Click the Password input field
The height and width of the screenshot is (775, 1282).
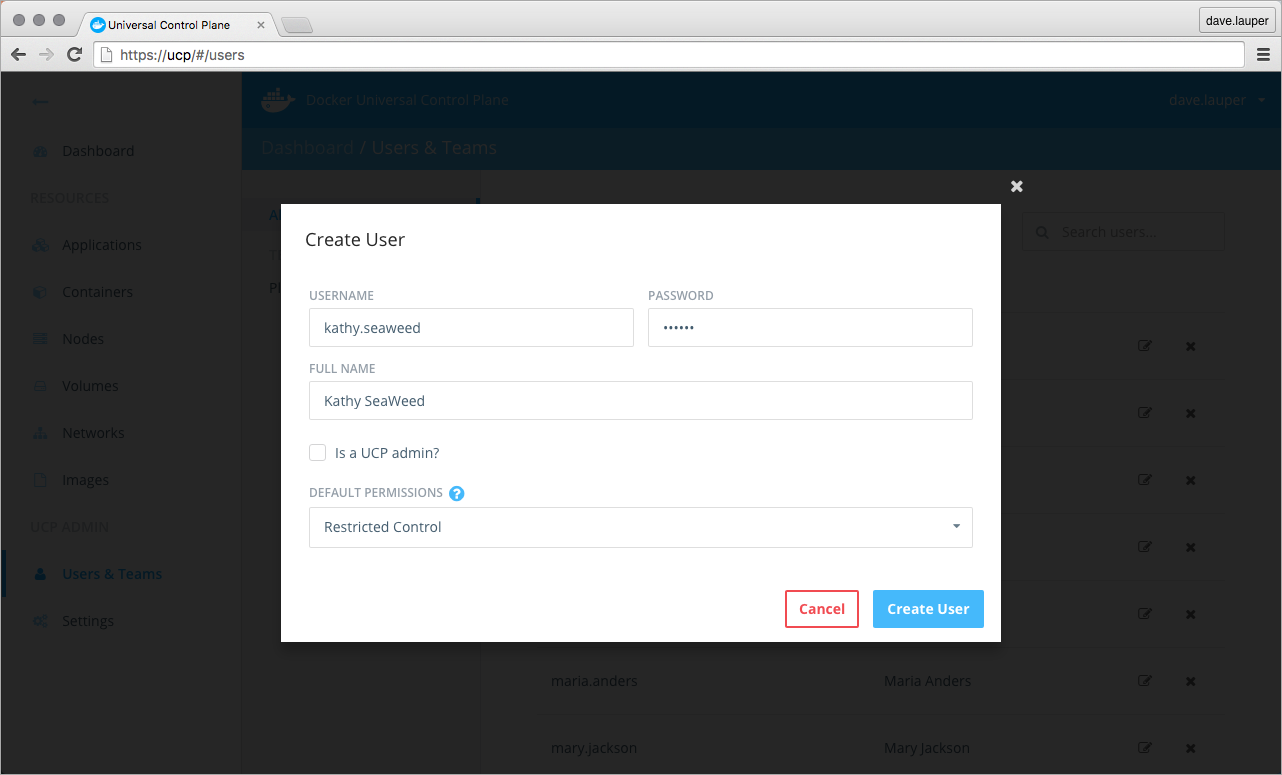pos(810,327)
